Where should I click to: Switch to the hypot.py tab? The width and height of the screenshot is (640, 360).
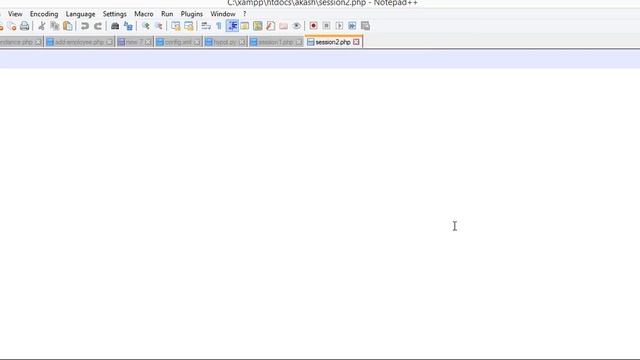224,42
